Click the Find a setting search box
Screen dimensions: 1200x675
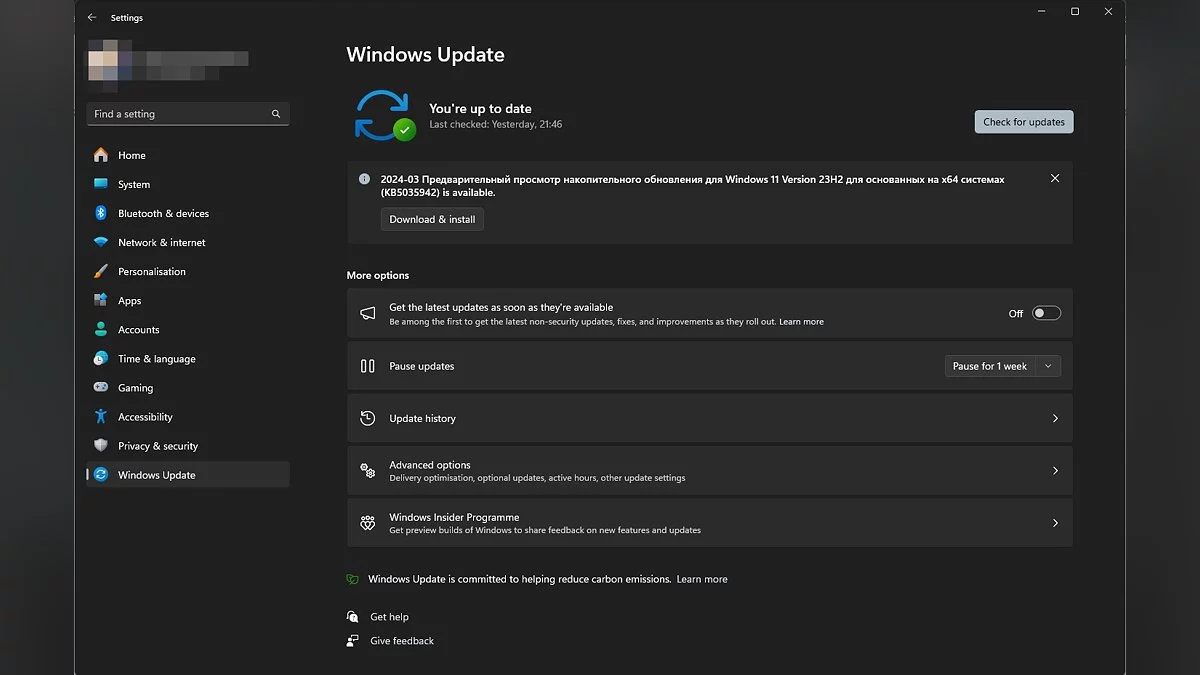tap(178, 114)
